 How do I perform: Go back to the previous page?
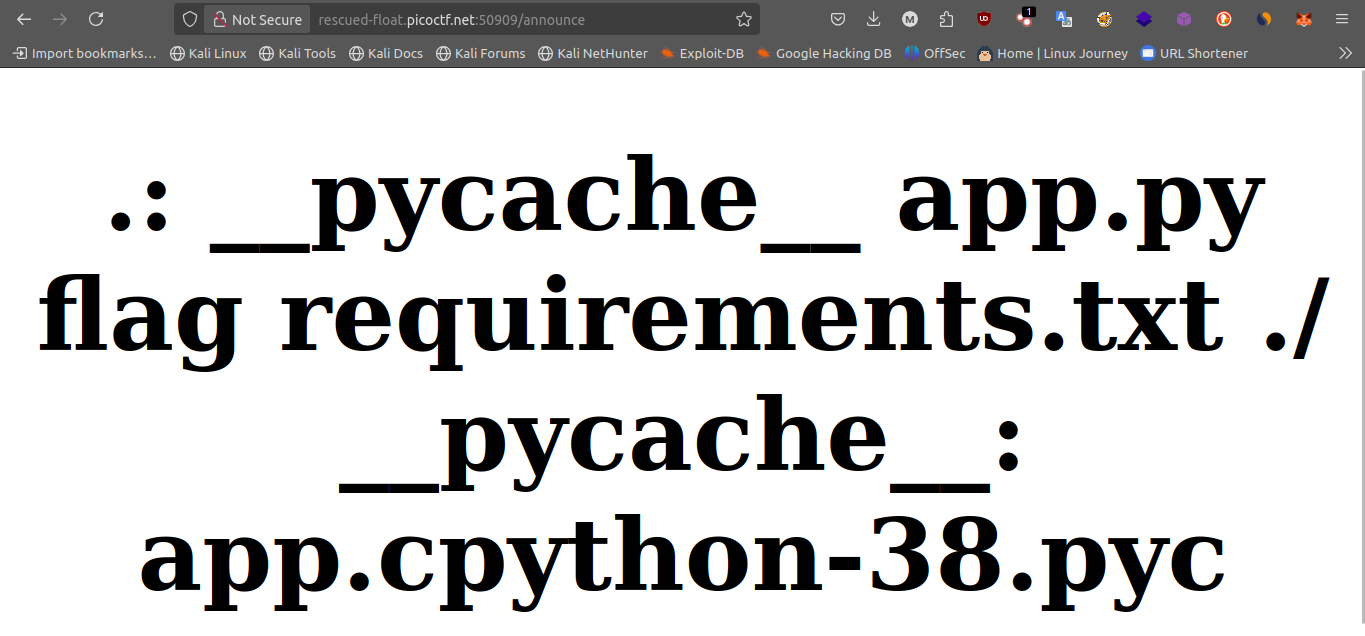[24, 19]
